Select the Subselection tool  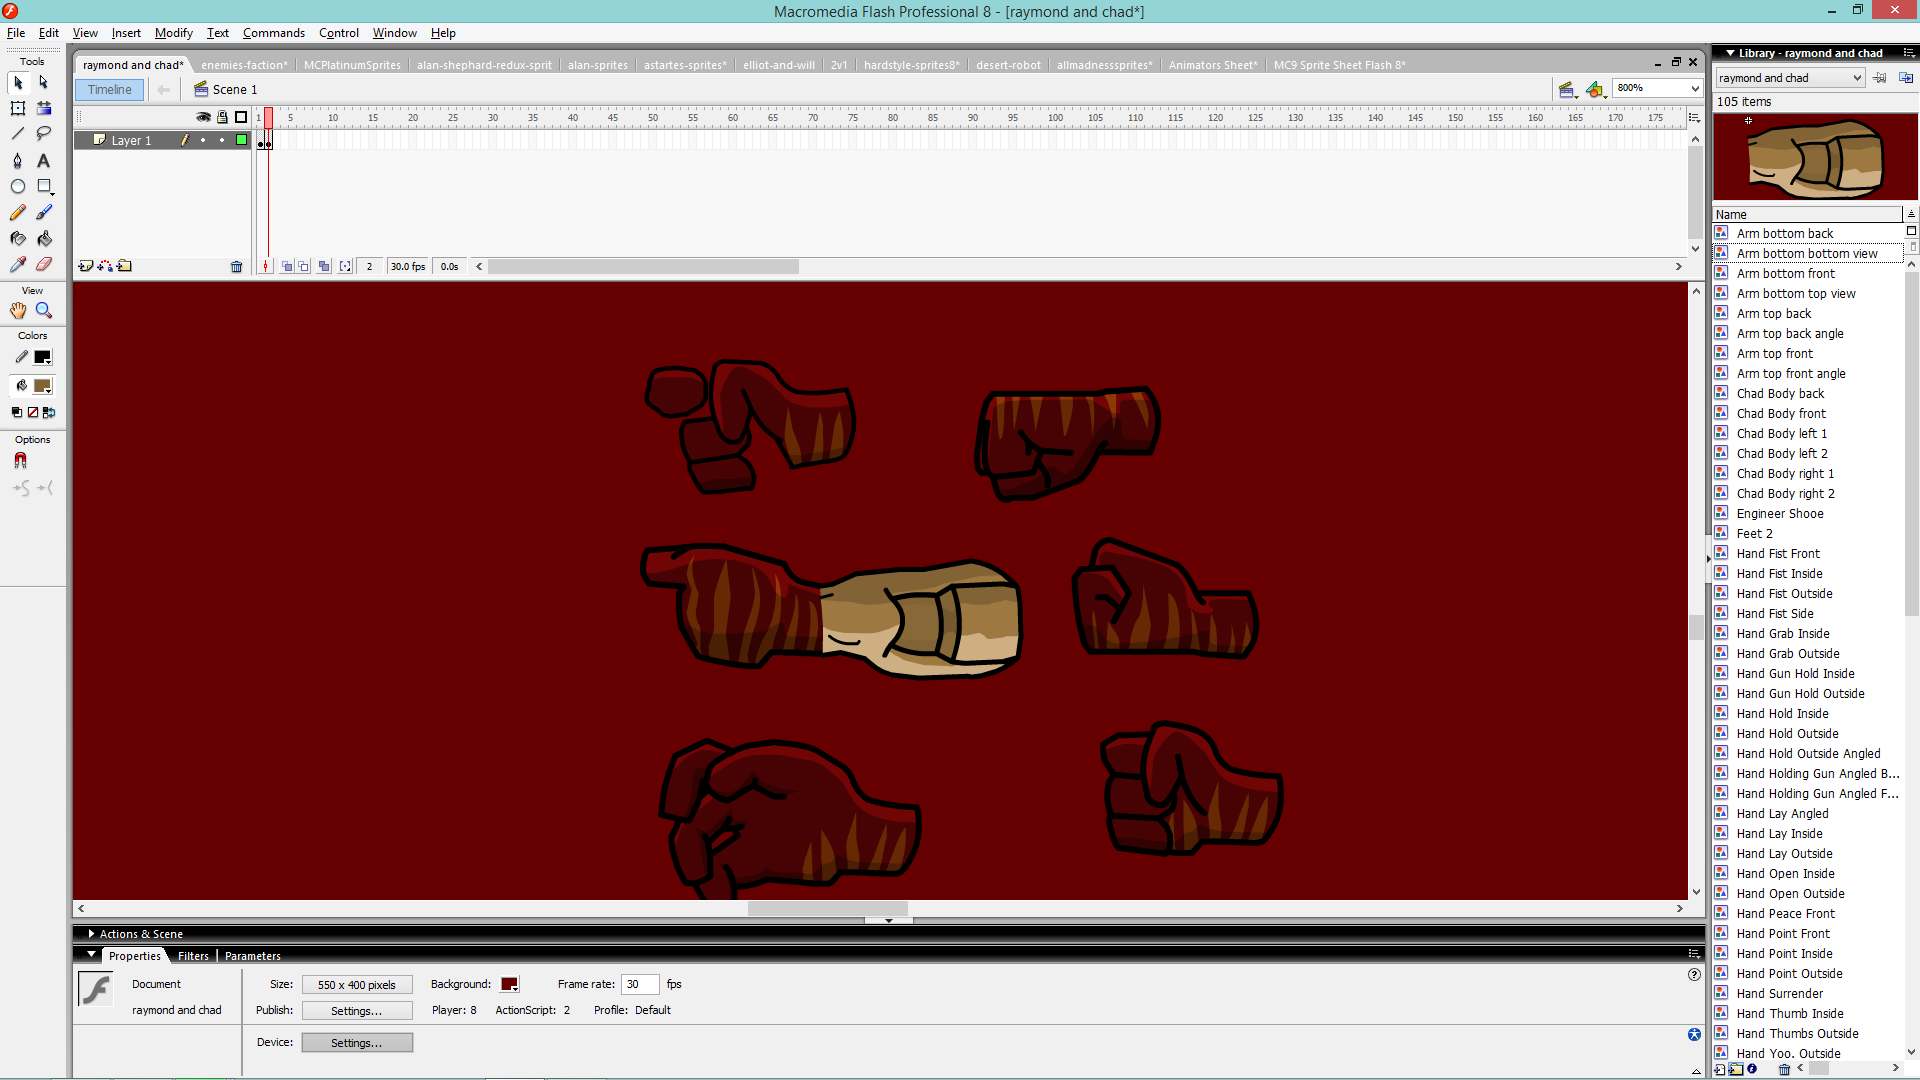43,82
